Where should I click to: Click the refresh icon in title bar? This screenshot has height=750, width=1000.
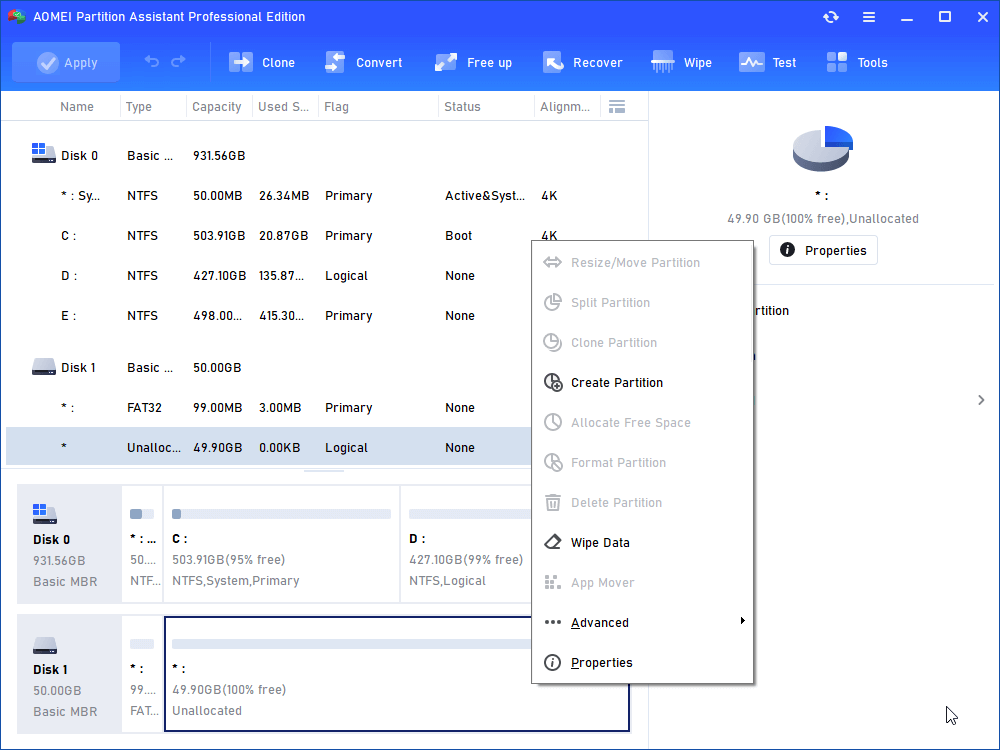point(831,17)
